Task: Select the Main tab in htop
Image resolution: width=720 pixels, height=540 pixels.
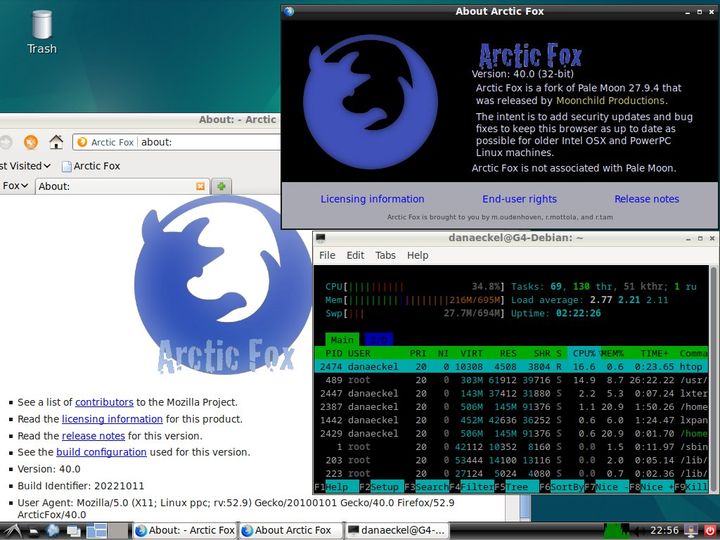Action: click(x=342, y=340)
